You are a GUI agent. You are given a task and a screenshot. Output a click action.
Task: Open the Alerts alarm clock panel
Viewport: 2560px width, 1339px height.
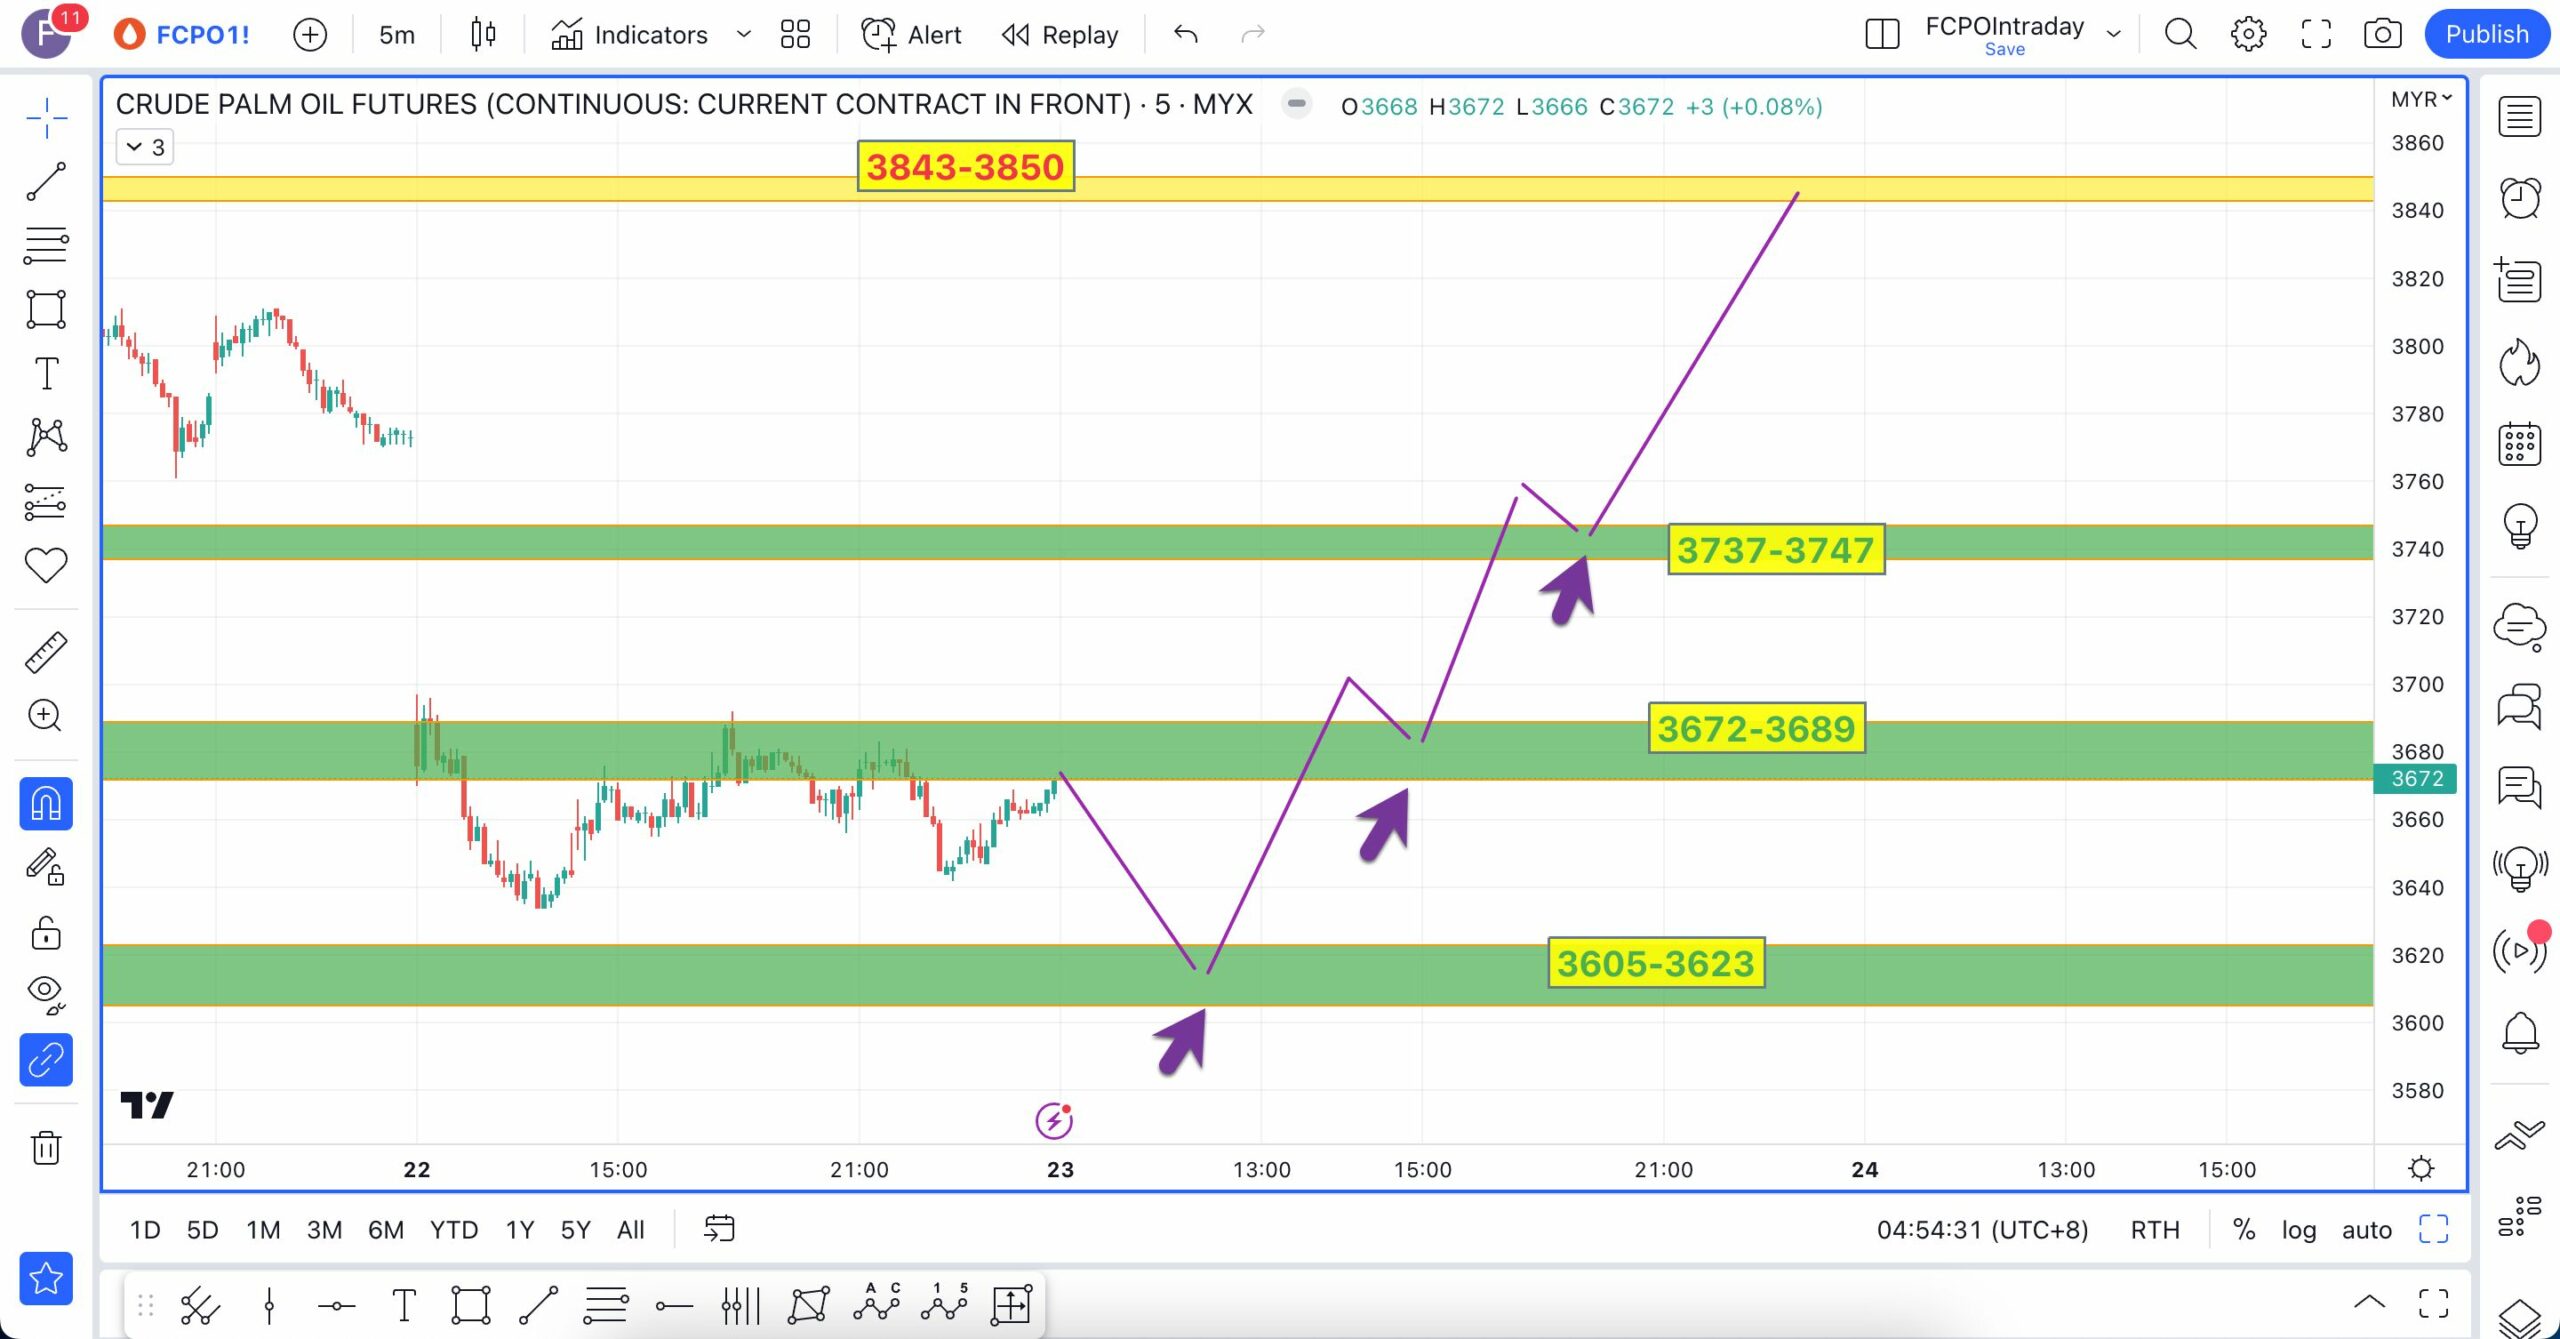click(x=2519, y=198)
